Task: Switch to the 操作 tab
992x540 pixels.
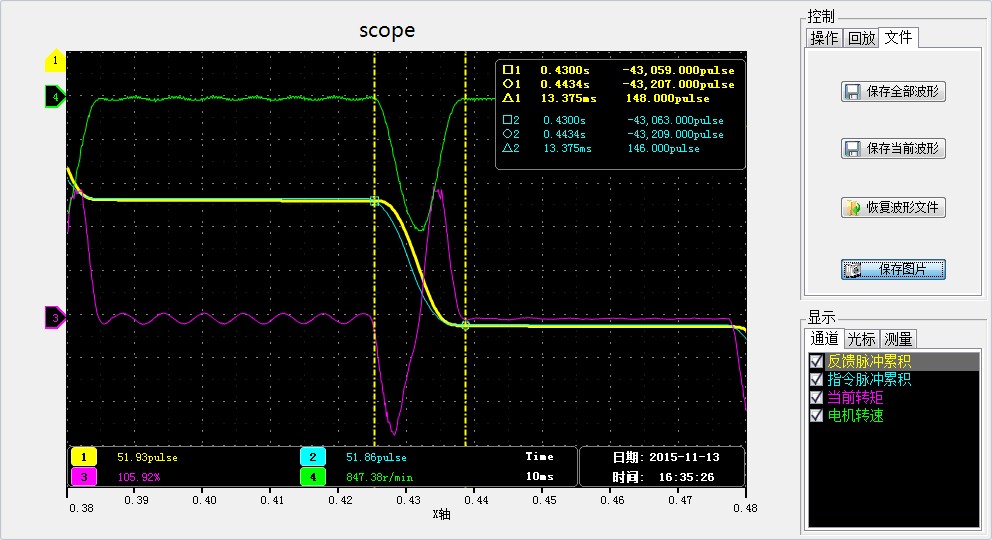Action: (x=825, y=38)
